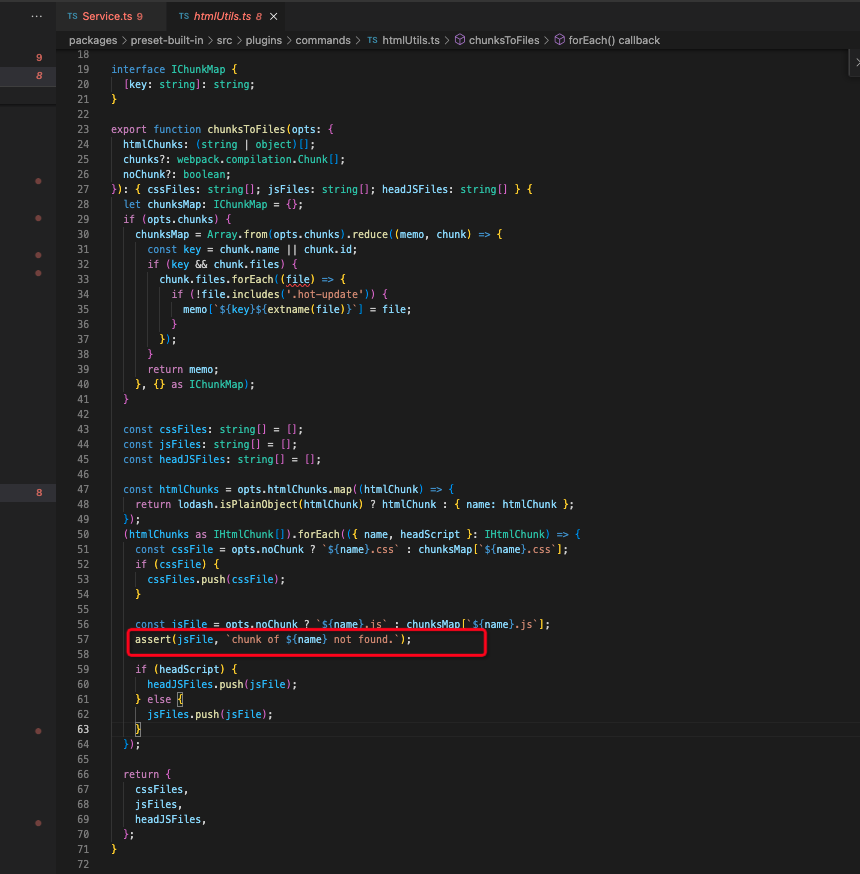The image size is (860, 874).
Task: Click 'const cssFiles: string[] = [];' line
Action: tap(213, 429)
